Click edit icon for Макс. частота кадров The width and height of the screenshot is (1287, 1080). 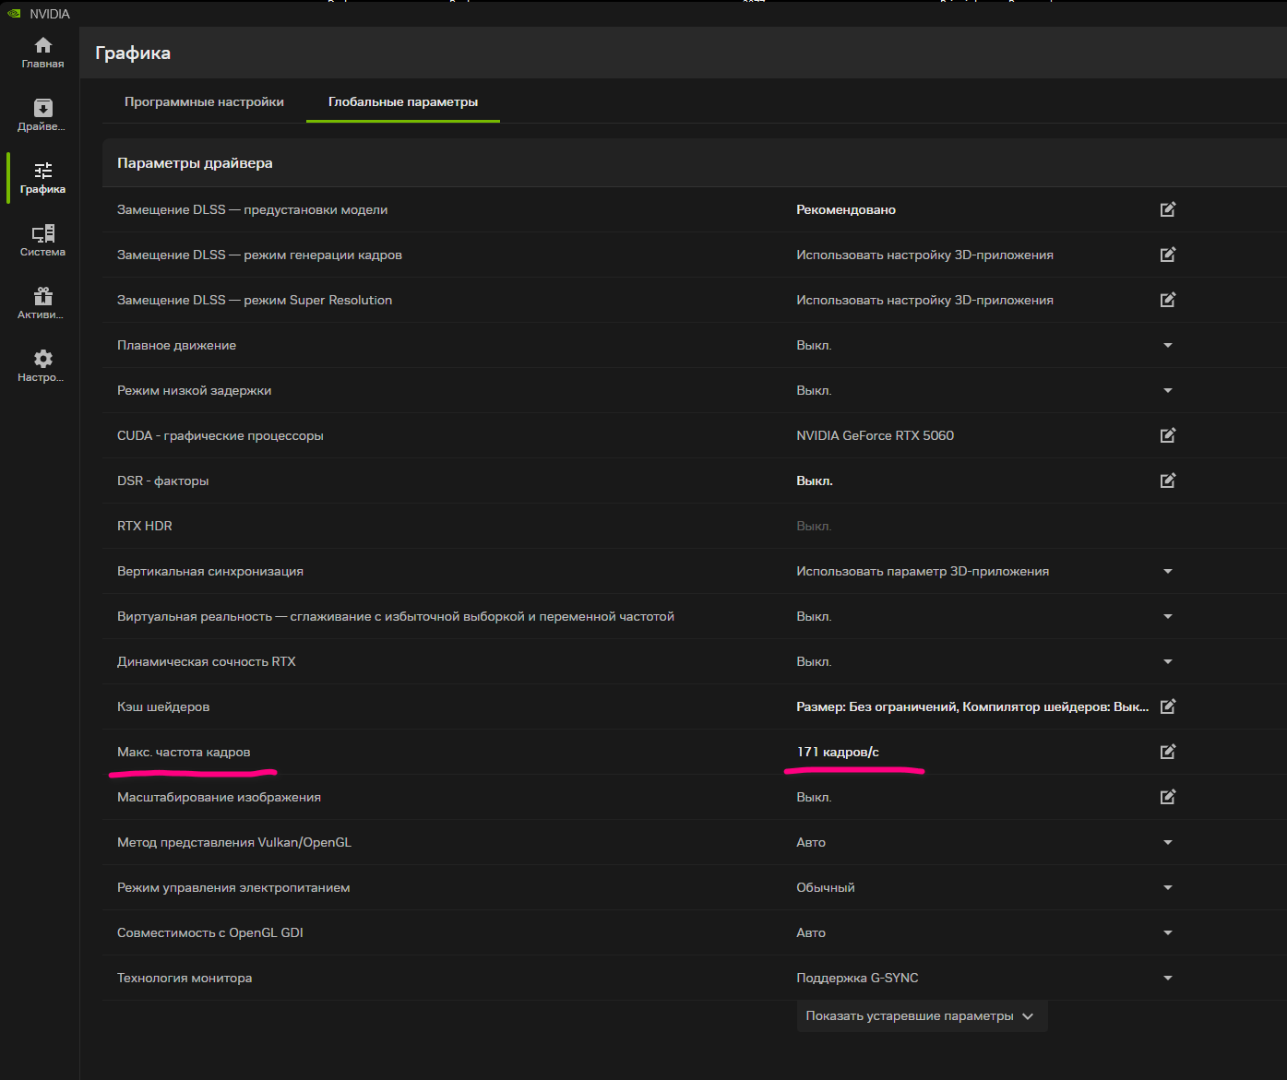(x=1167, y=752)
